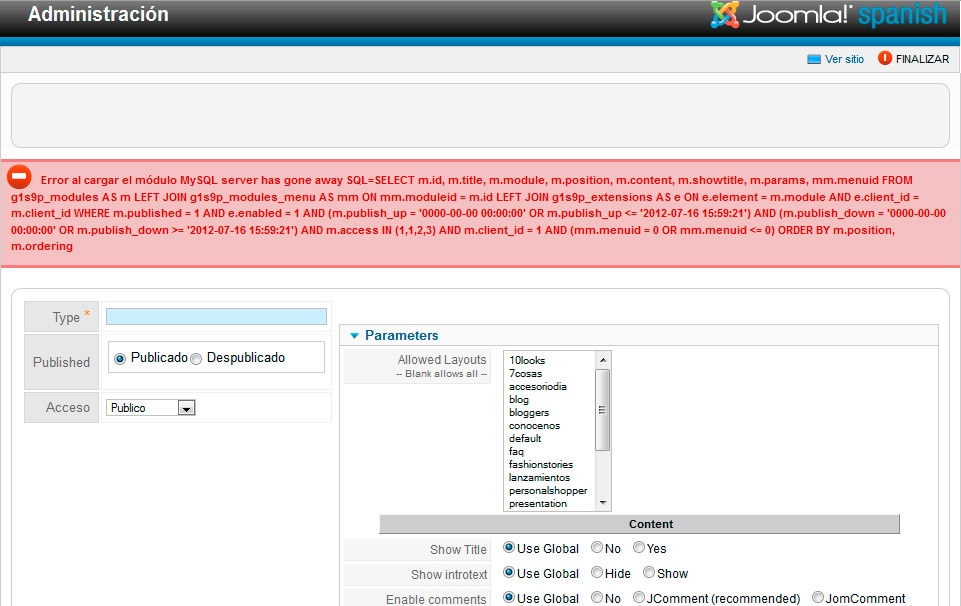Set Show Title to No
The image size is (961, 606).
pos(597,547)
